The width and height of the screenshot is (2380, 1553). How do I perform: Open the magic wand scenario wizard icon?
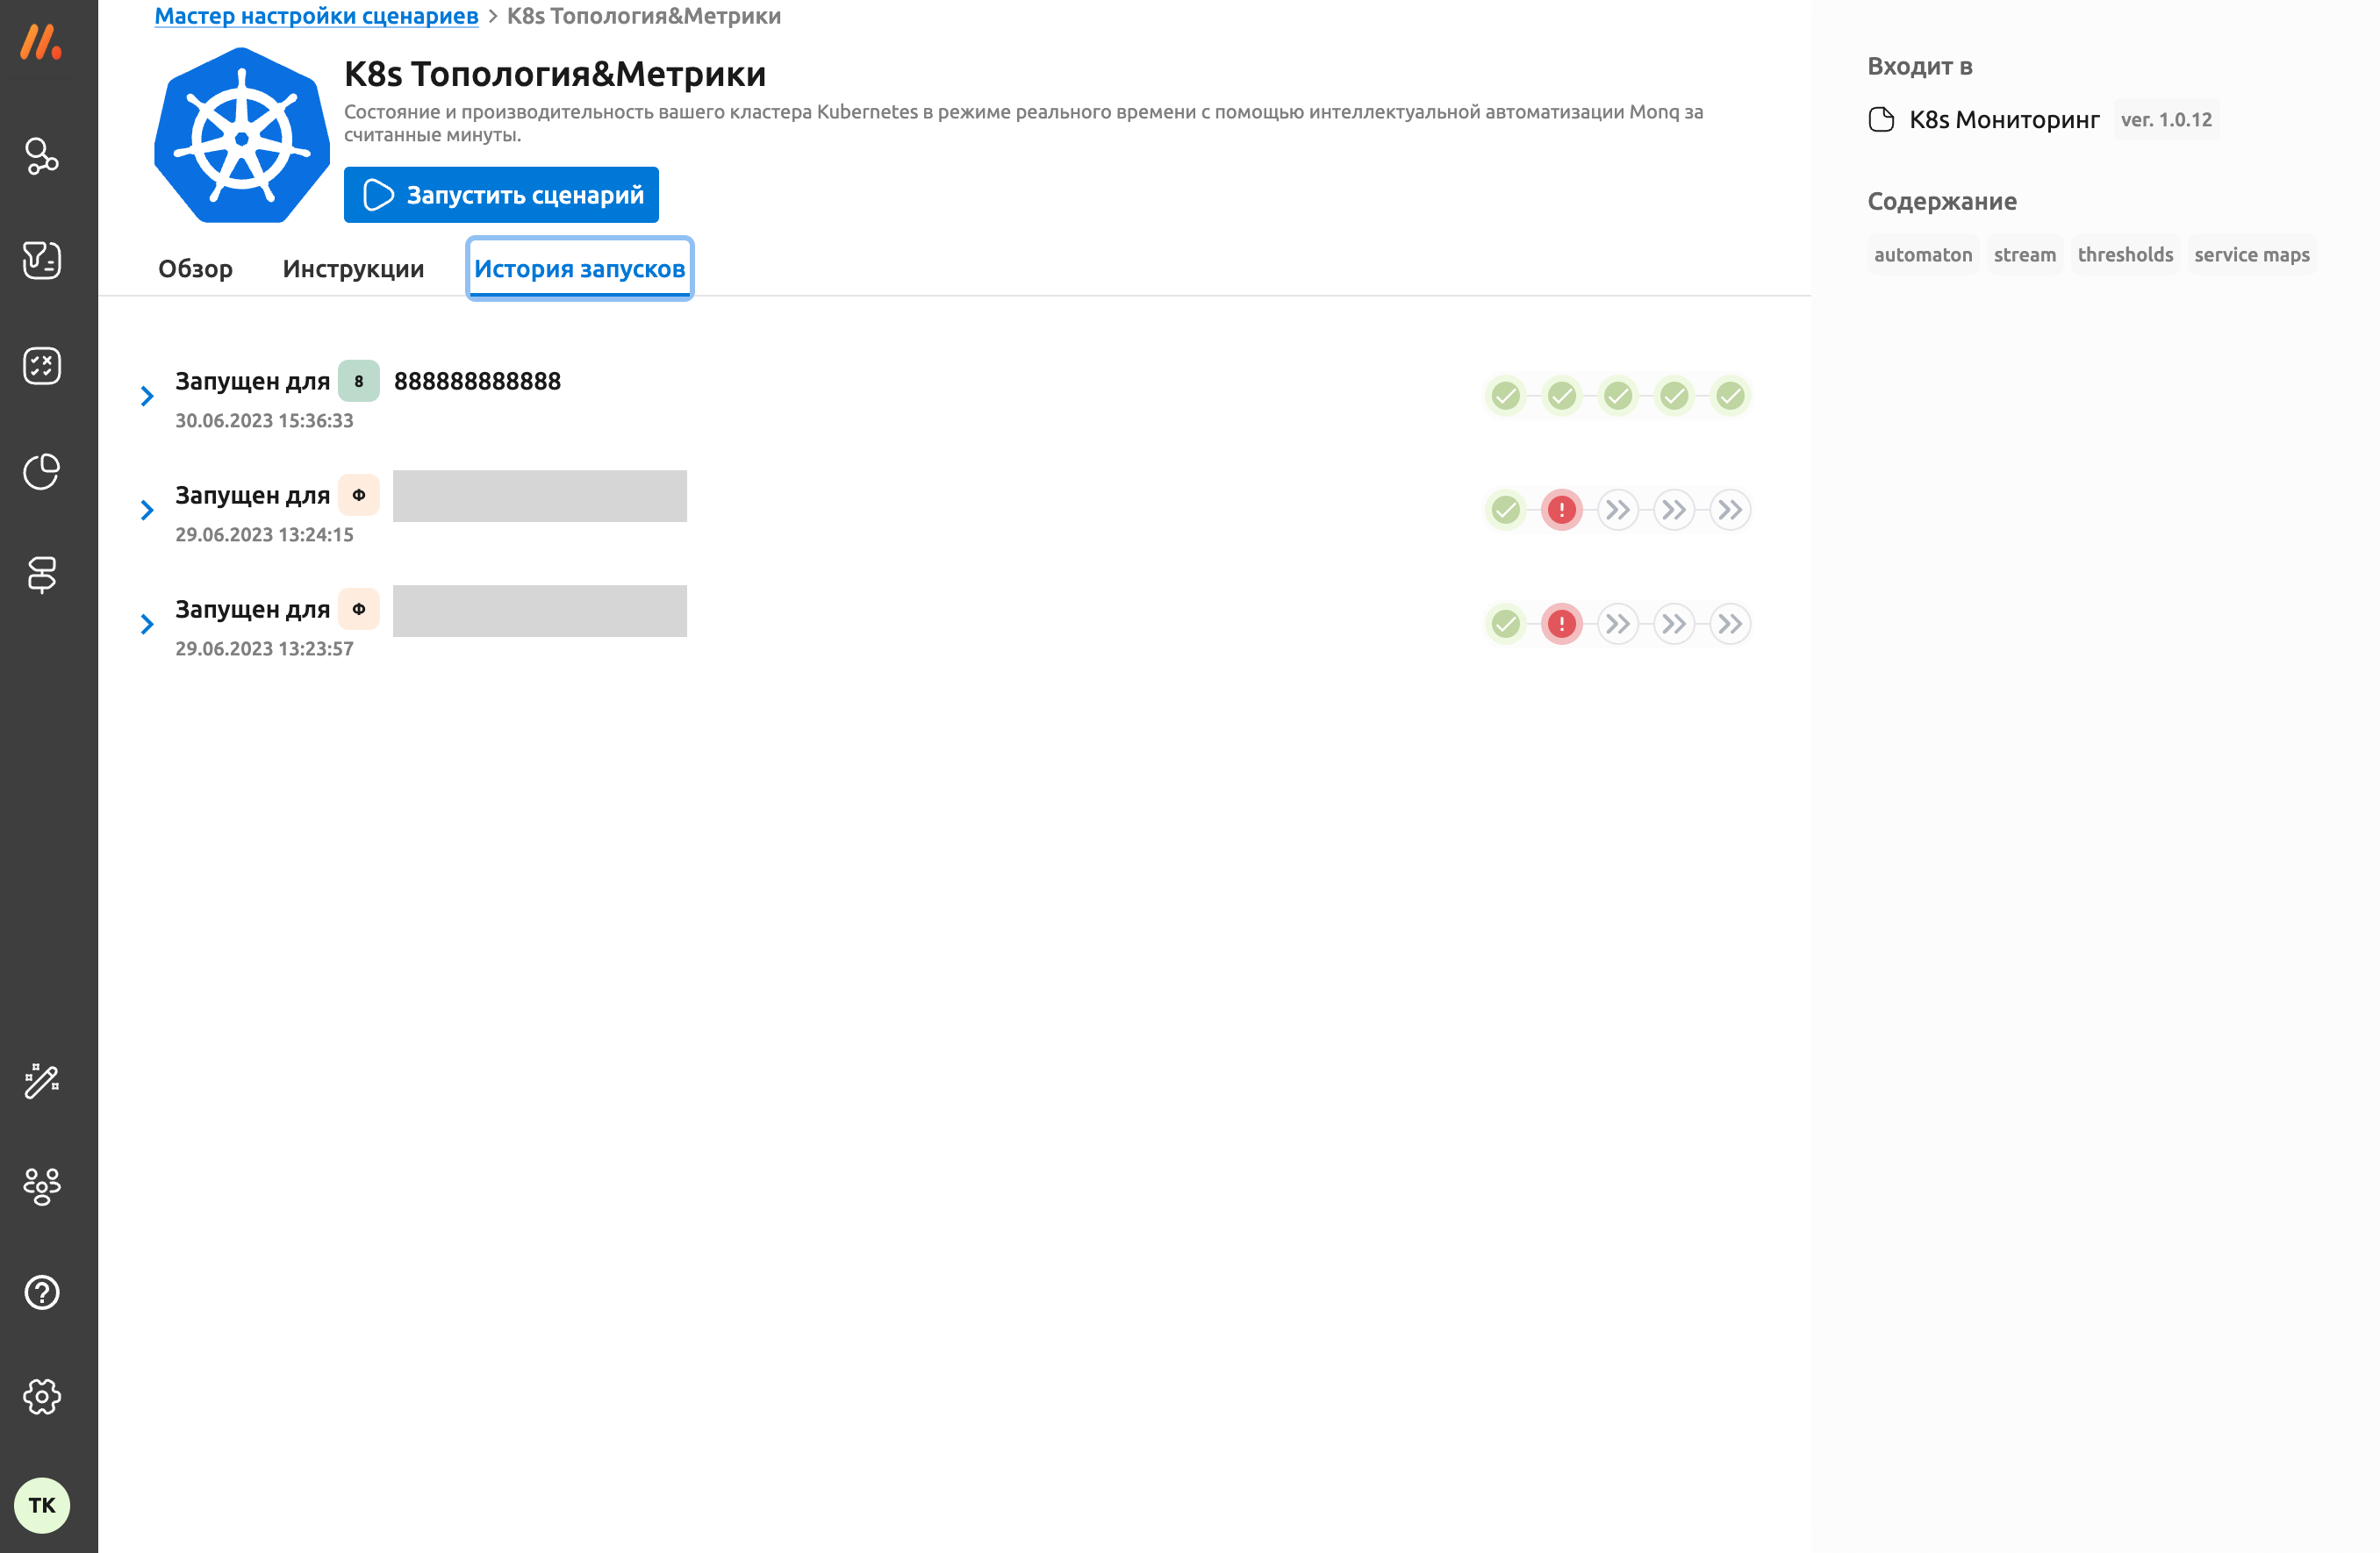click(x=41, y=1081)
